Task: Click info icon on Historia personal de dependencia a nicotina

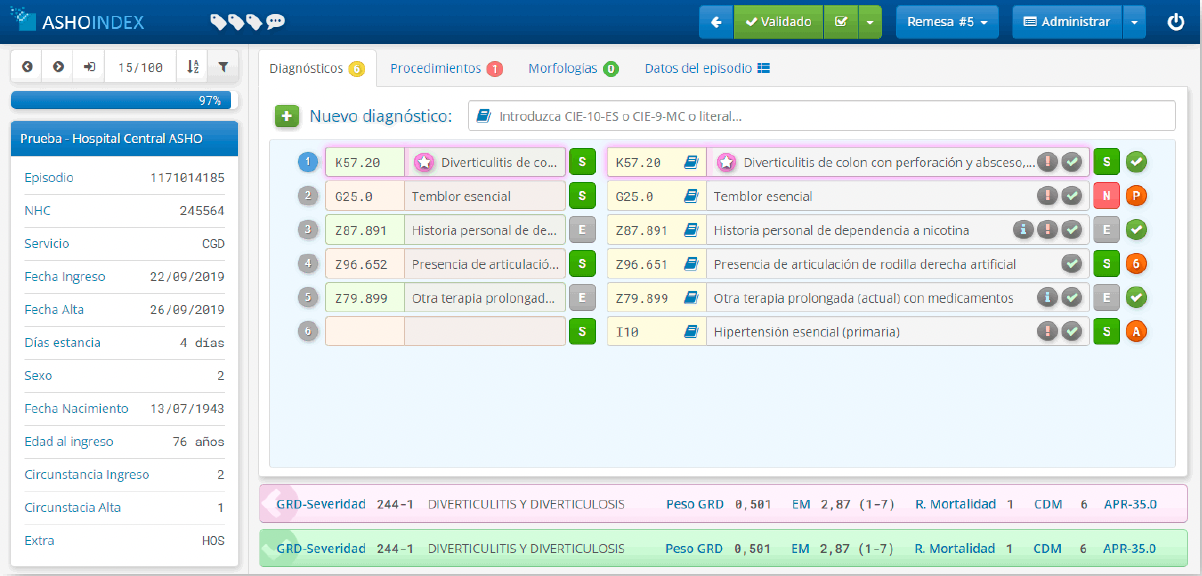Action: (x=1022, y=230)
